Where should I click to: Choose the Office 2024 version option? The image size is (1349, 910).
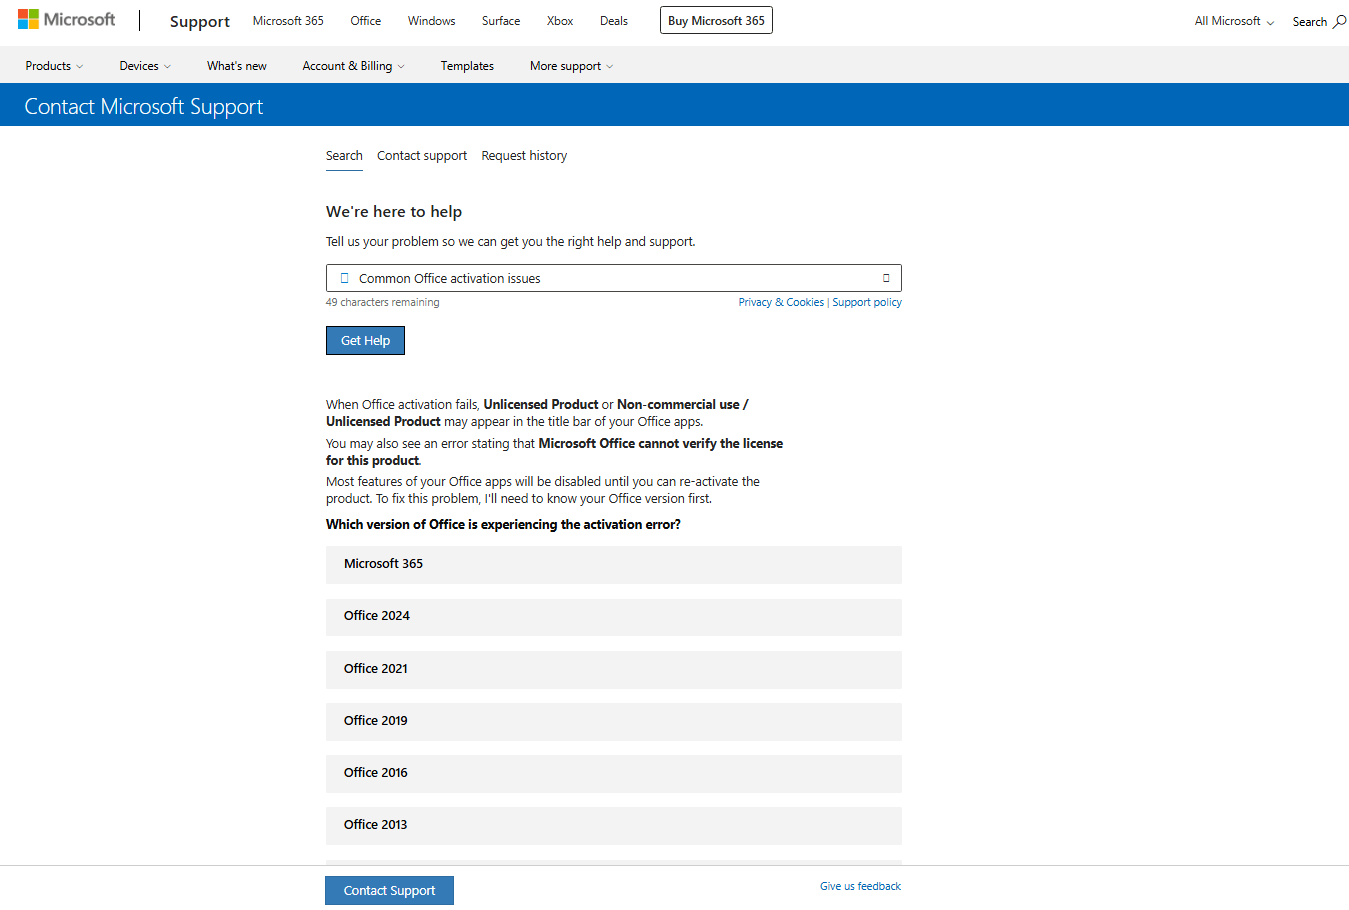(x=614, y=617)
